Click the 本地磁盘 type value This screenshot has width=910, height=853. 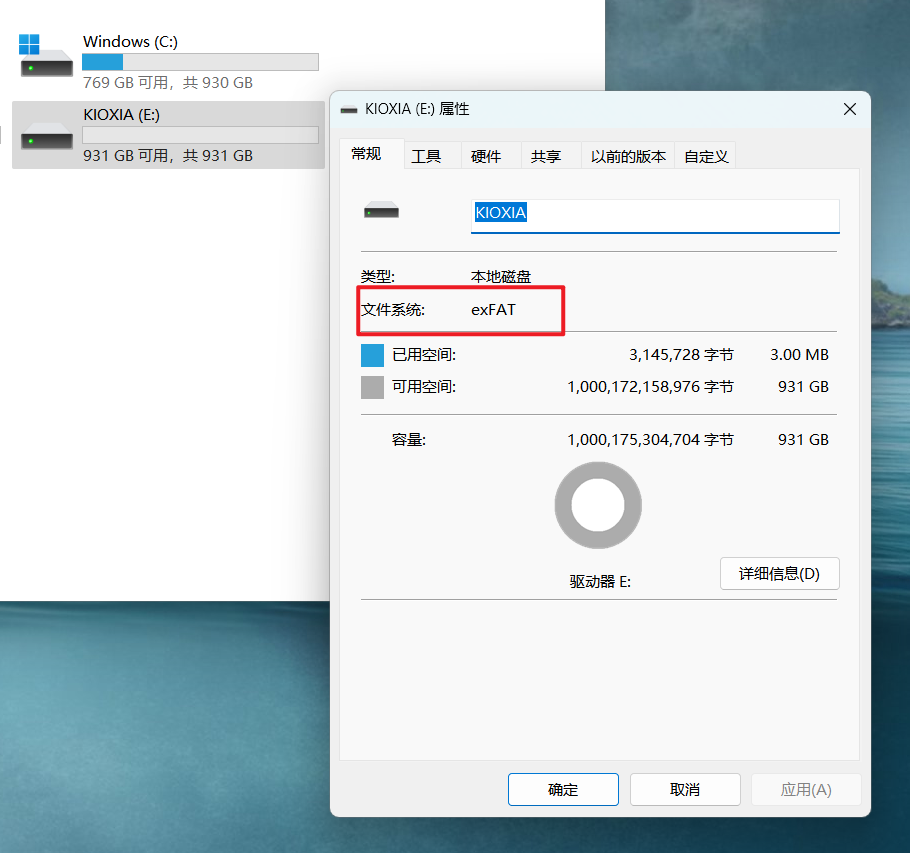(x=500, y=277)
